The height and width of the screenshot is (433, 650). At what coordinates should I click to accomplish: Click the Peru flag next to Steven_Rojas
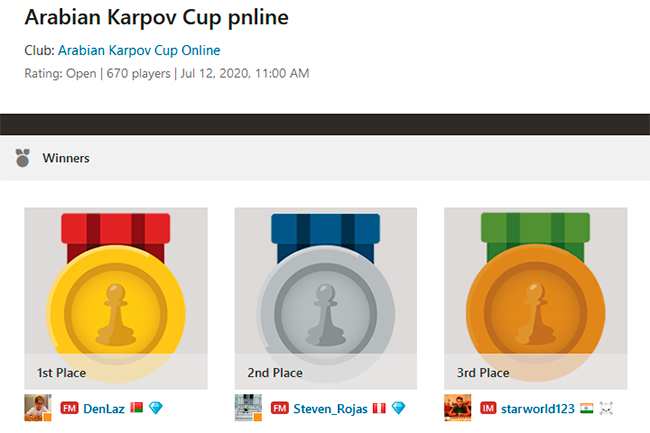tap(379, 408)
